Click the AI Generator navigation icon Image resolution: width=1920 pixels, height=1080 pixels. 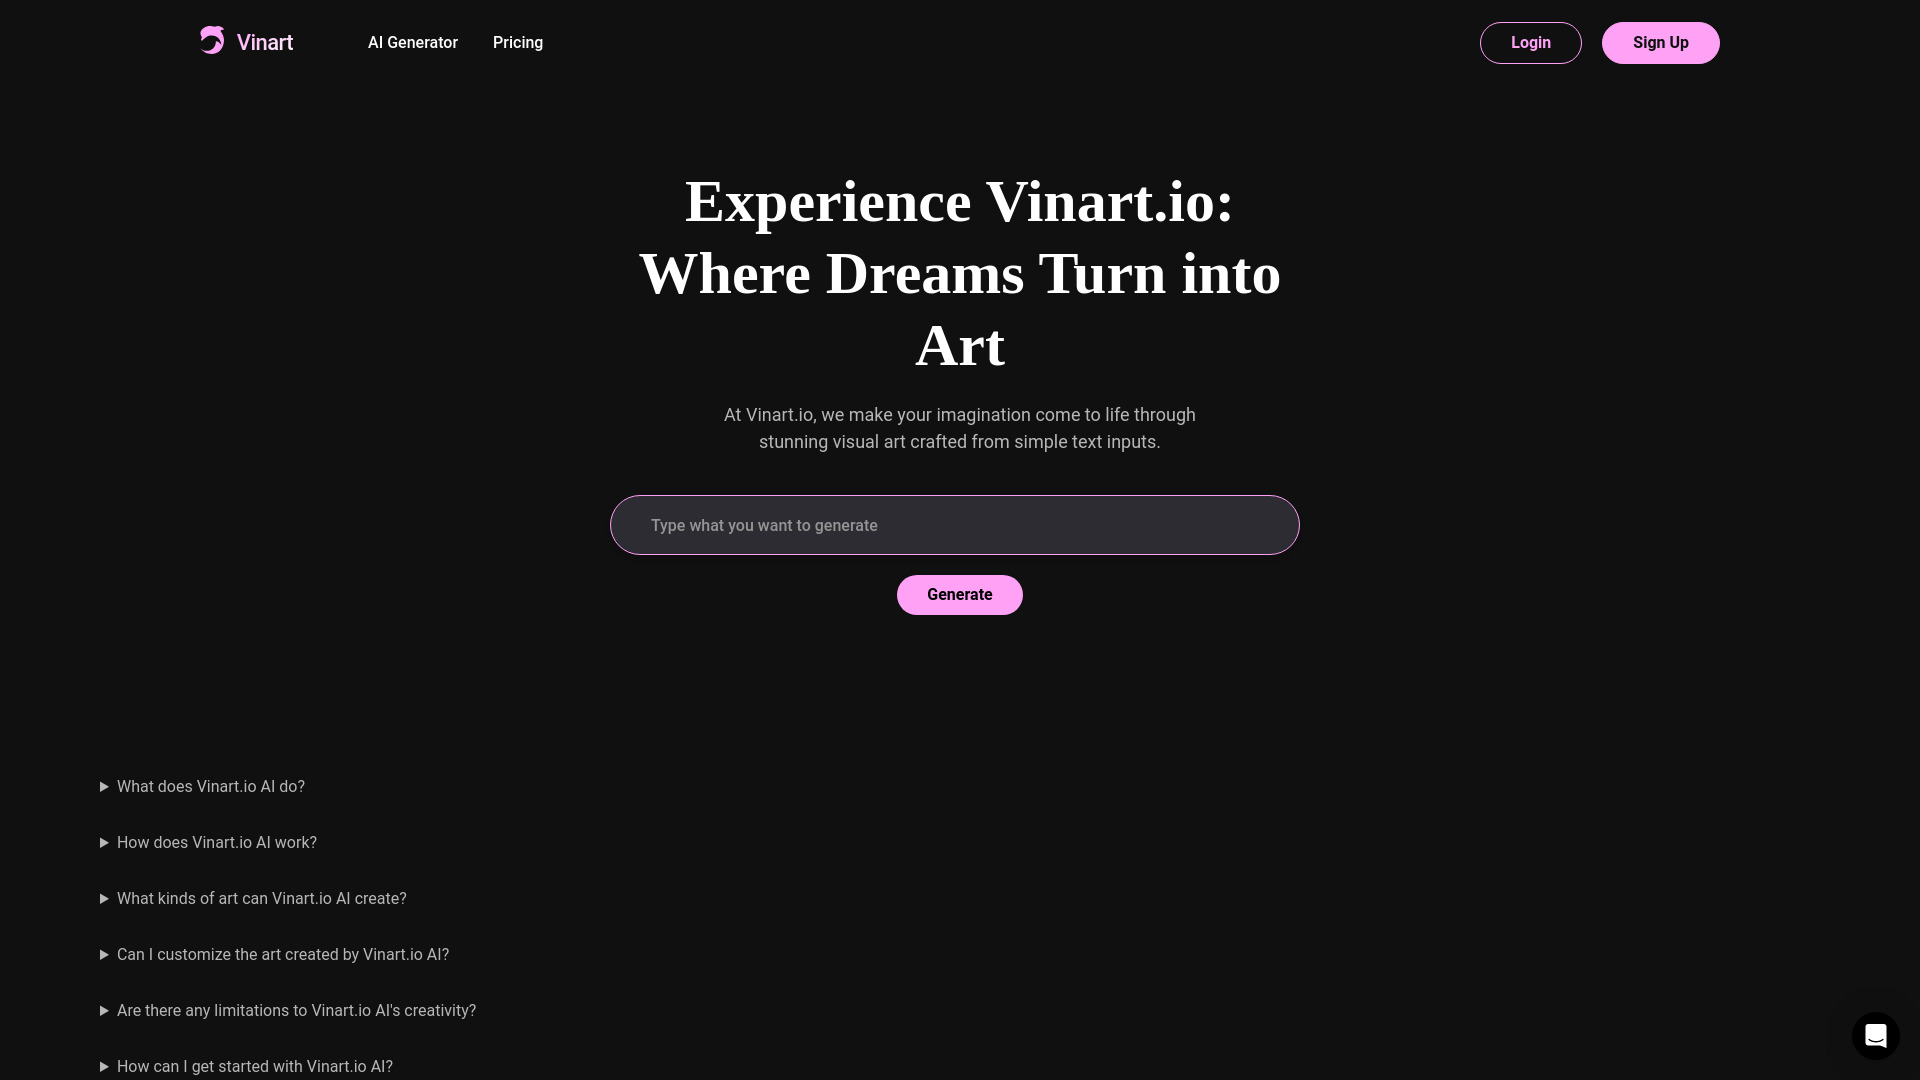[411, 42]
